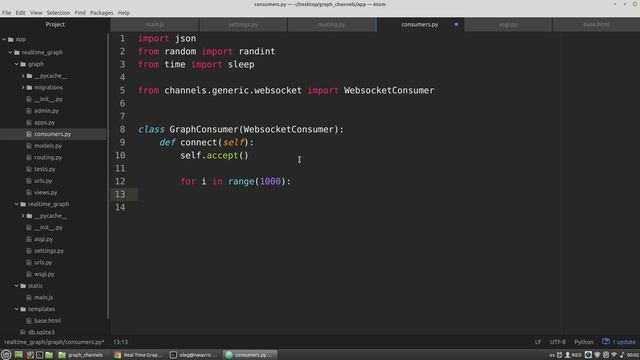The height and width of the screenshot is (360, 640).
Task: Collapse the app root folder chevron
Action: point(4,40)
